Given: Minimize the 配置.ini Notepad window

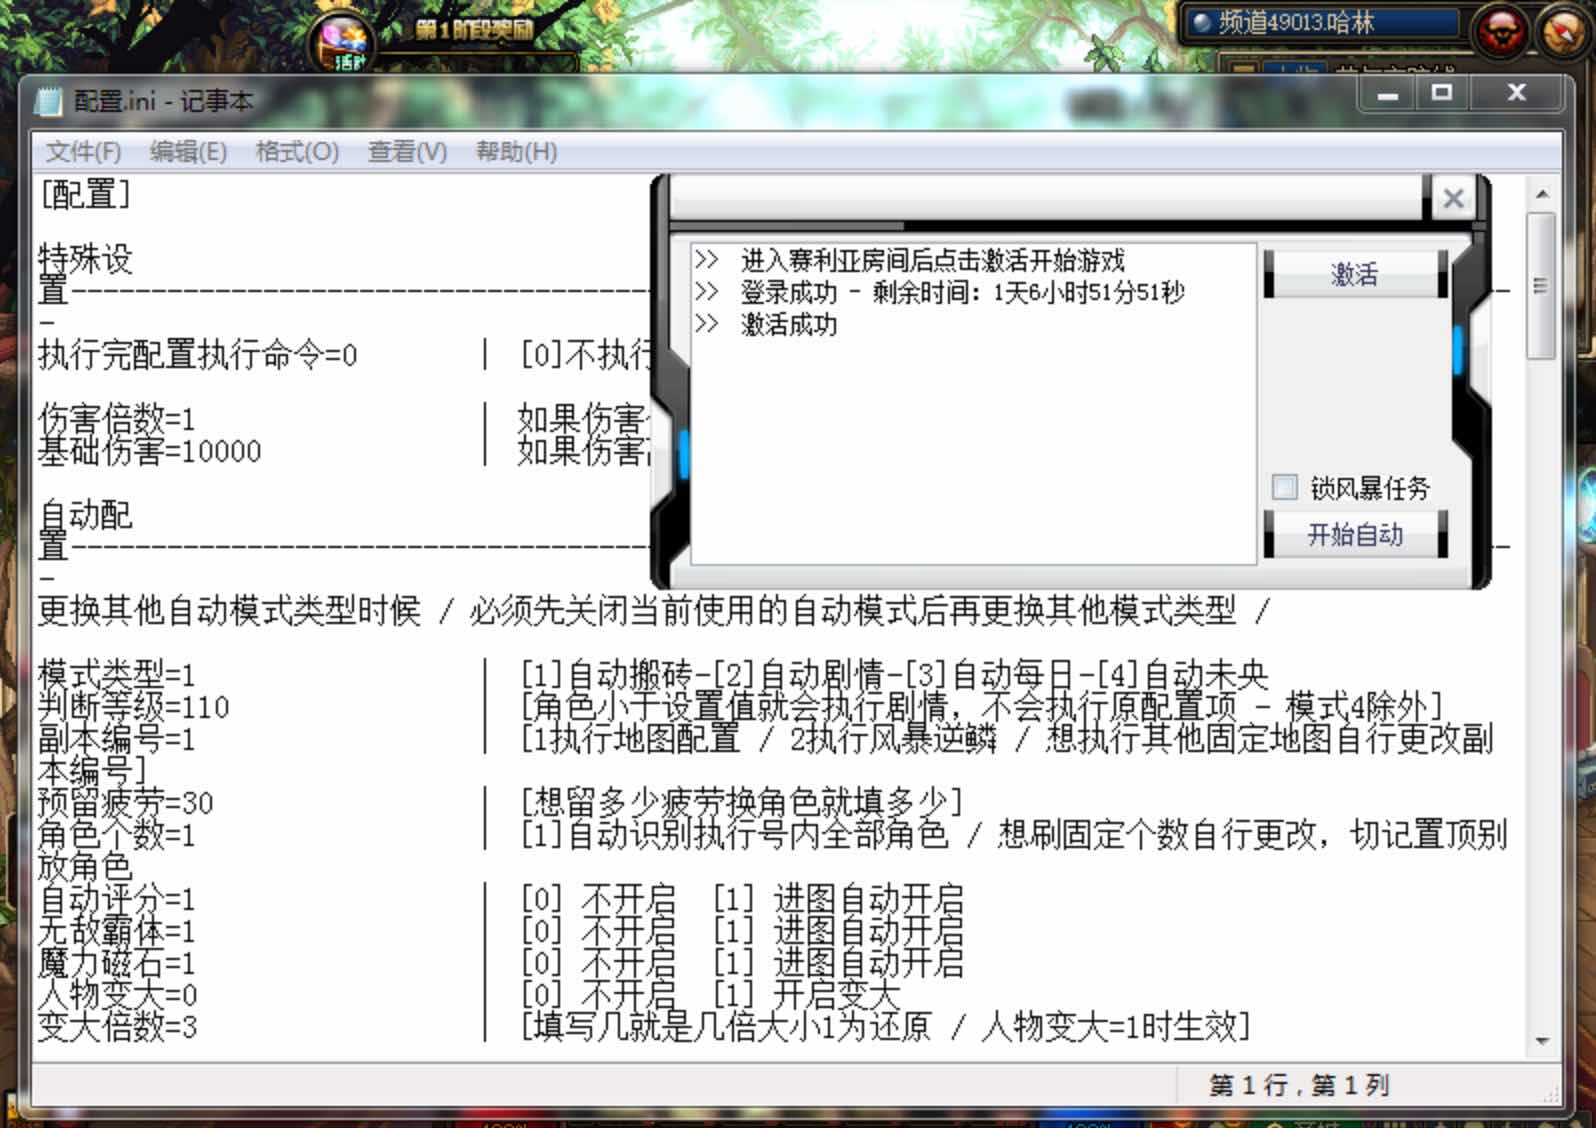Looking at the screenshot, I should (1387, 94).
